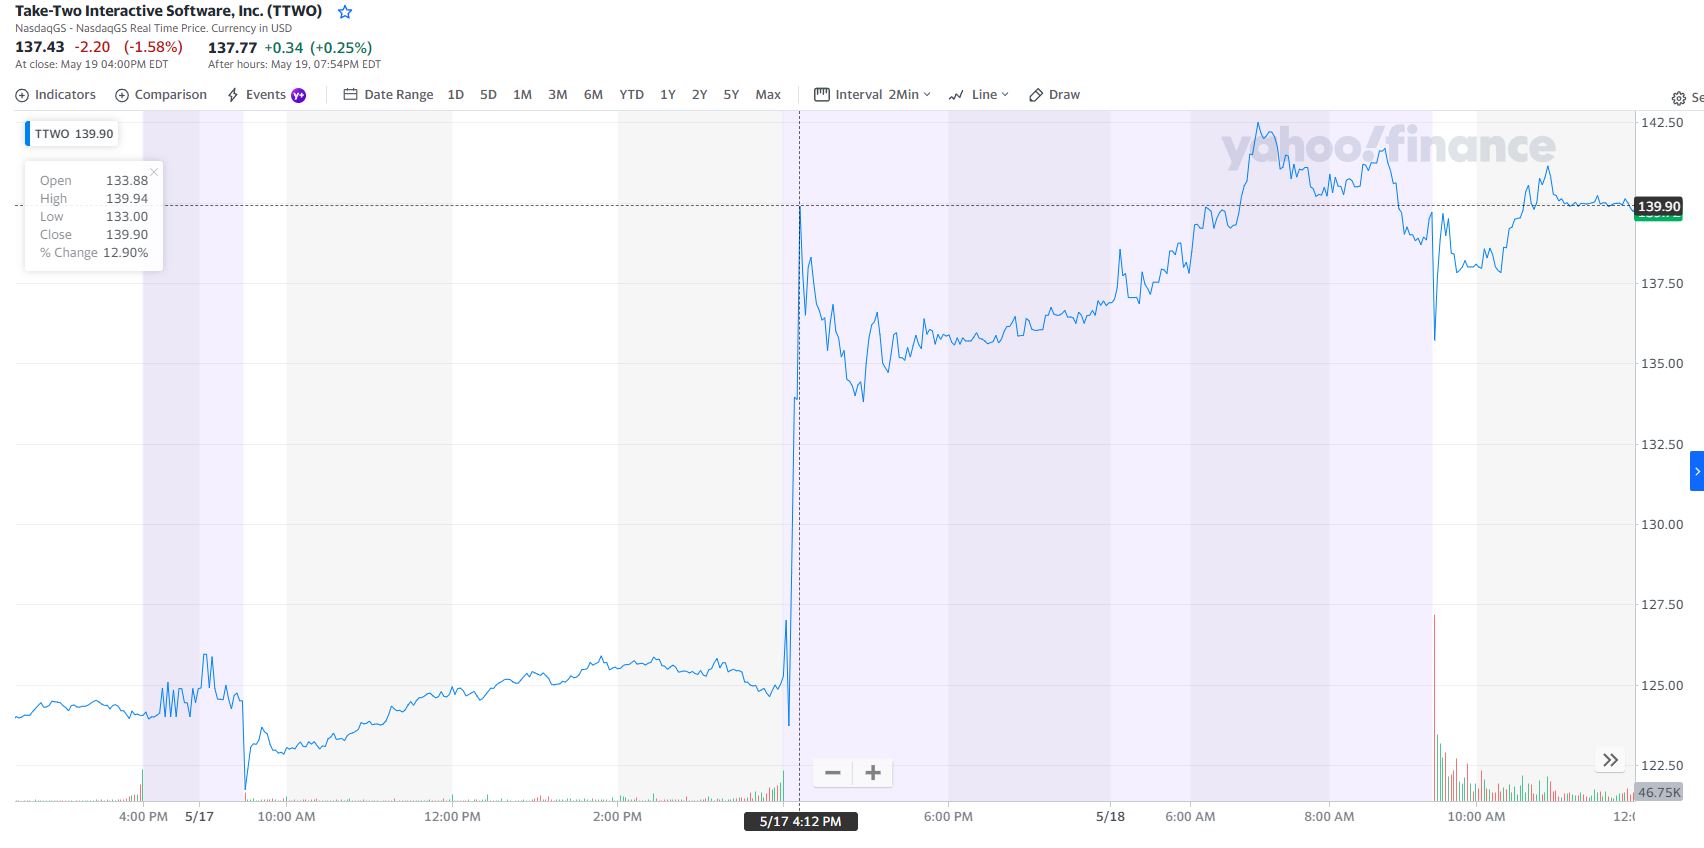Expand the blue side panel arrow
1704x848 pixels.
tap(1697, 471)
